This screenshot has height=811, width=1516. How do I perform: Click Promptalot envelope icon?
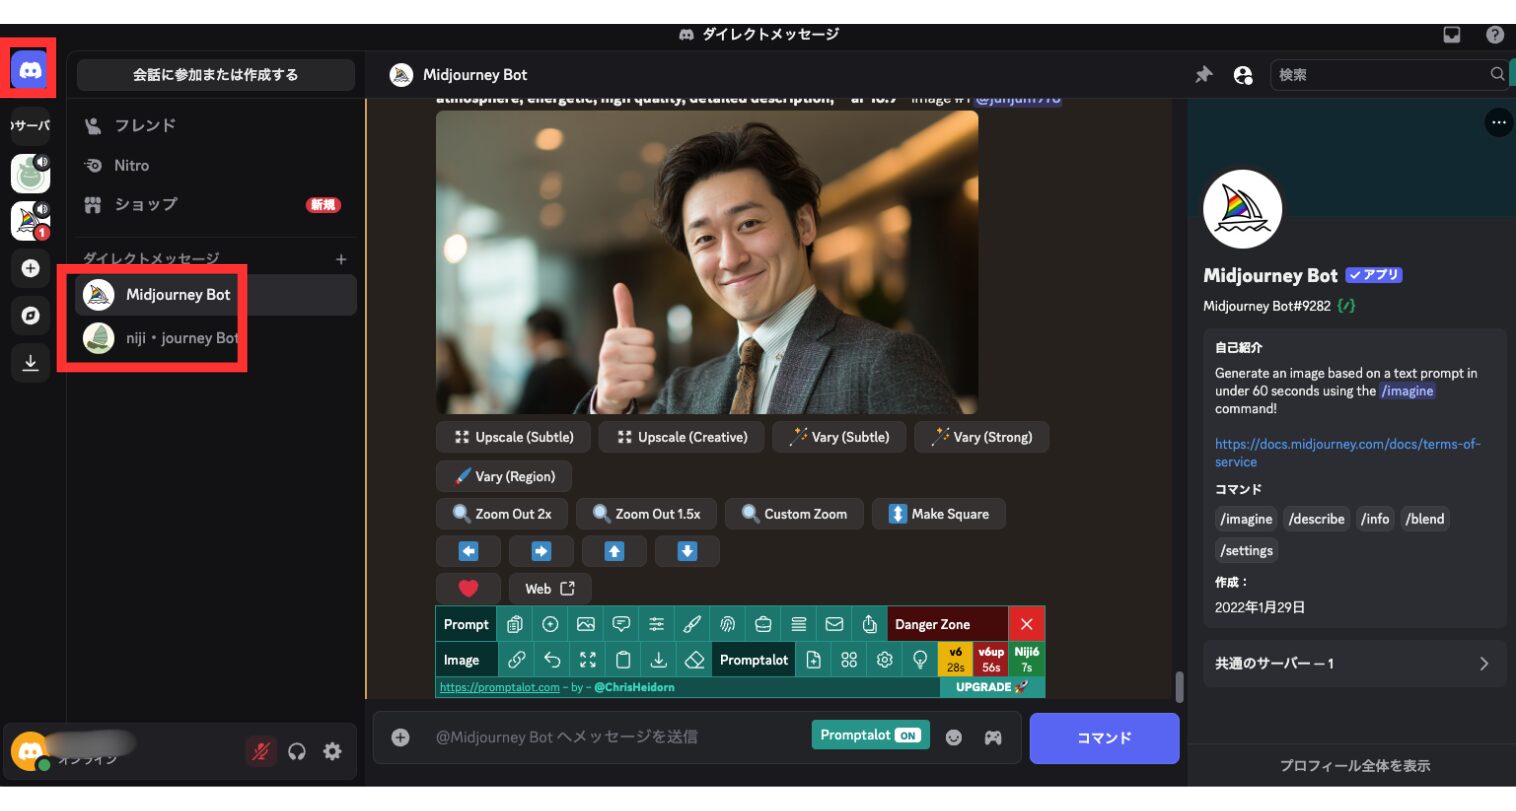click(834, 624)
